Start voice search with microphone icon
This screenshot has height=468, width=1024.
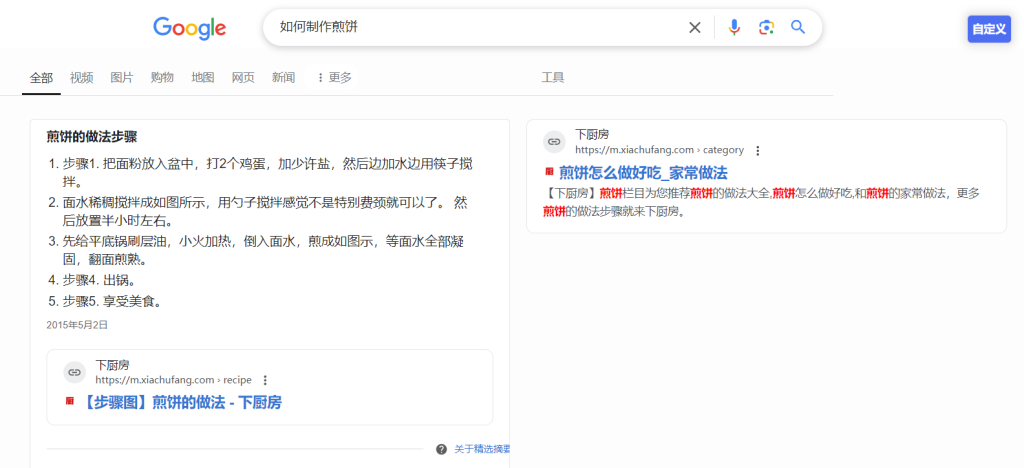(x=734, y=27)
